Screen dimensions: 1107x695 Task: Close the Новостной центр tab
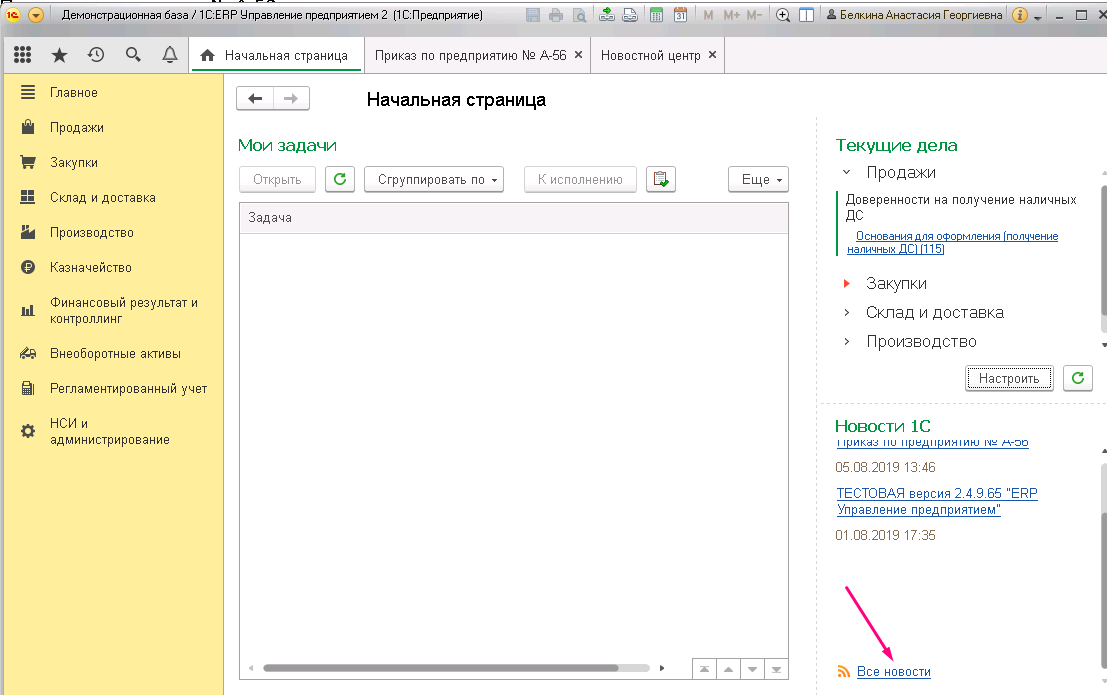coord(712,54)
